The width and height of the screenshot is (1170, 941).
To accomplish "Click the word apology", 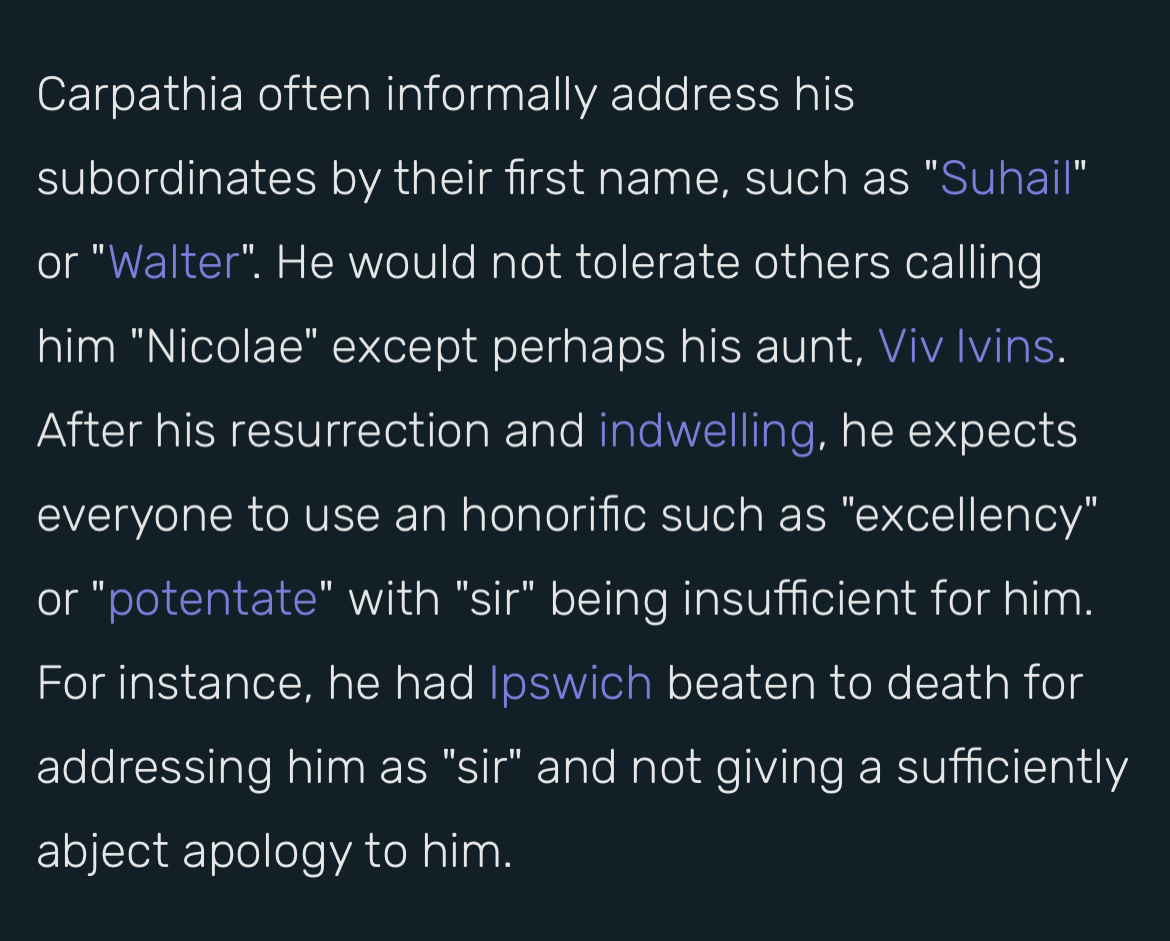I will point(266,853).
